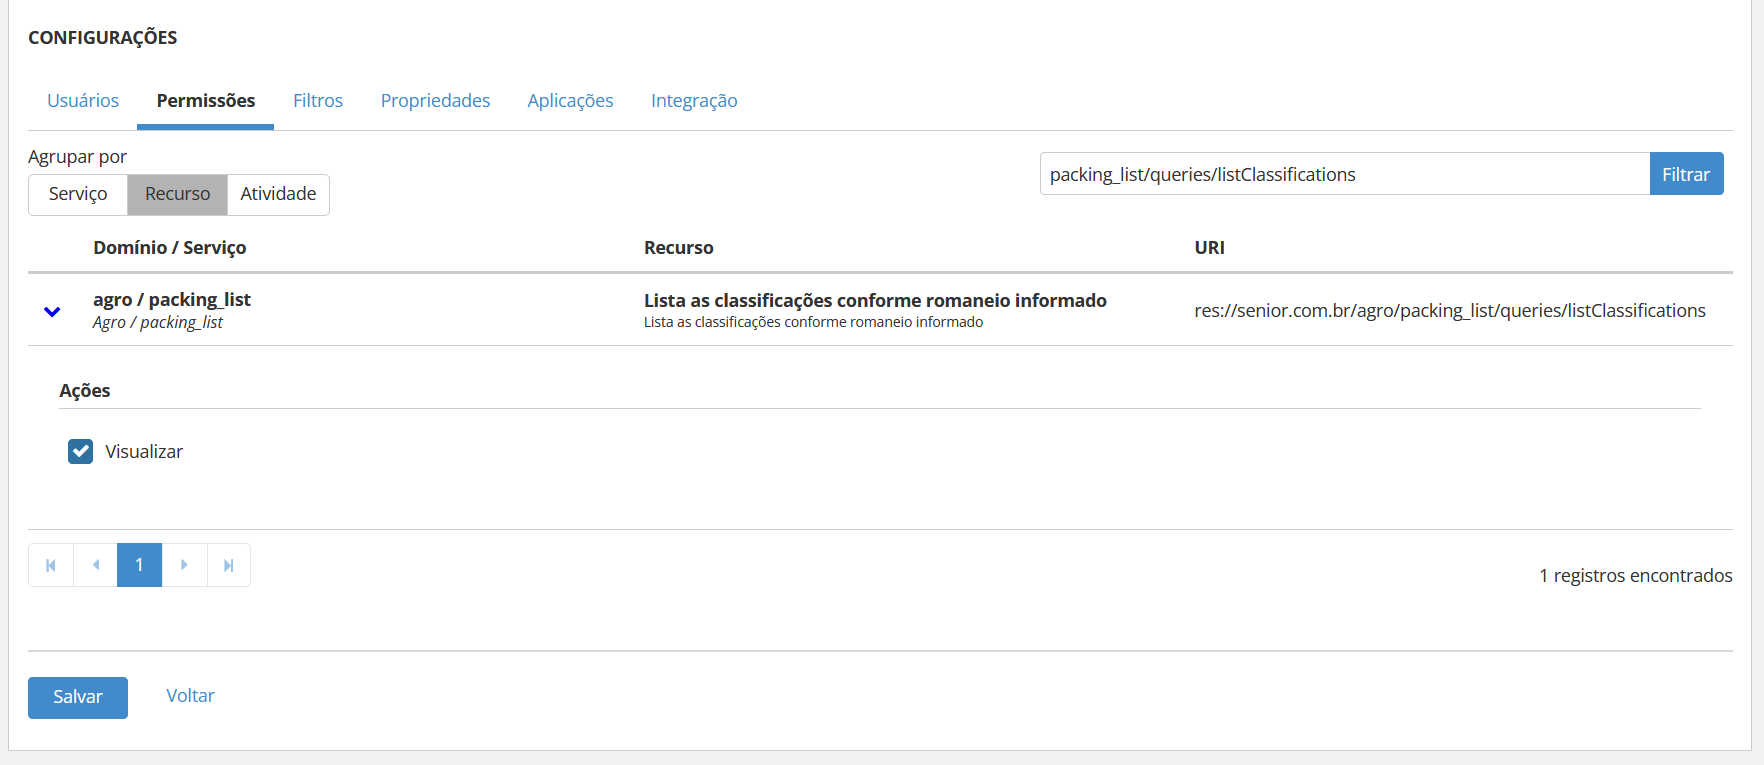
Task: Click the Recurso column header
Action: pos(679,248)
